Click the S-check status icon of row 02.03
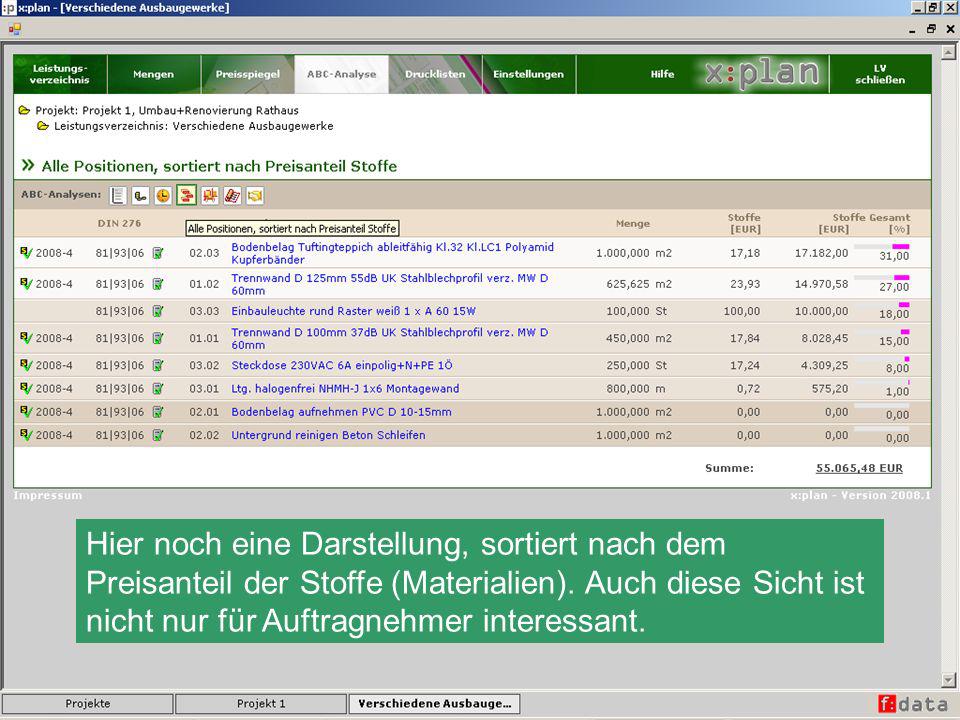Image resolution: width=960 pixels, height=720 pixels. (26, 252)
